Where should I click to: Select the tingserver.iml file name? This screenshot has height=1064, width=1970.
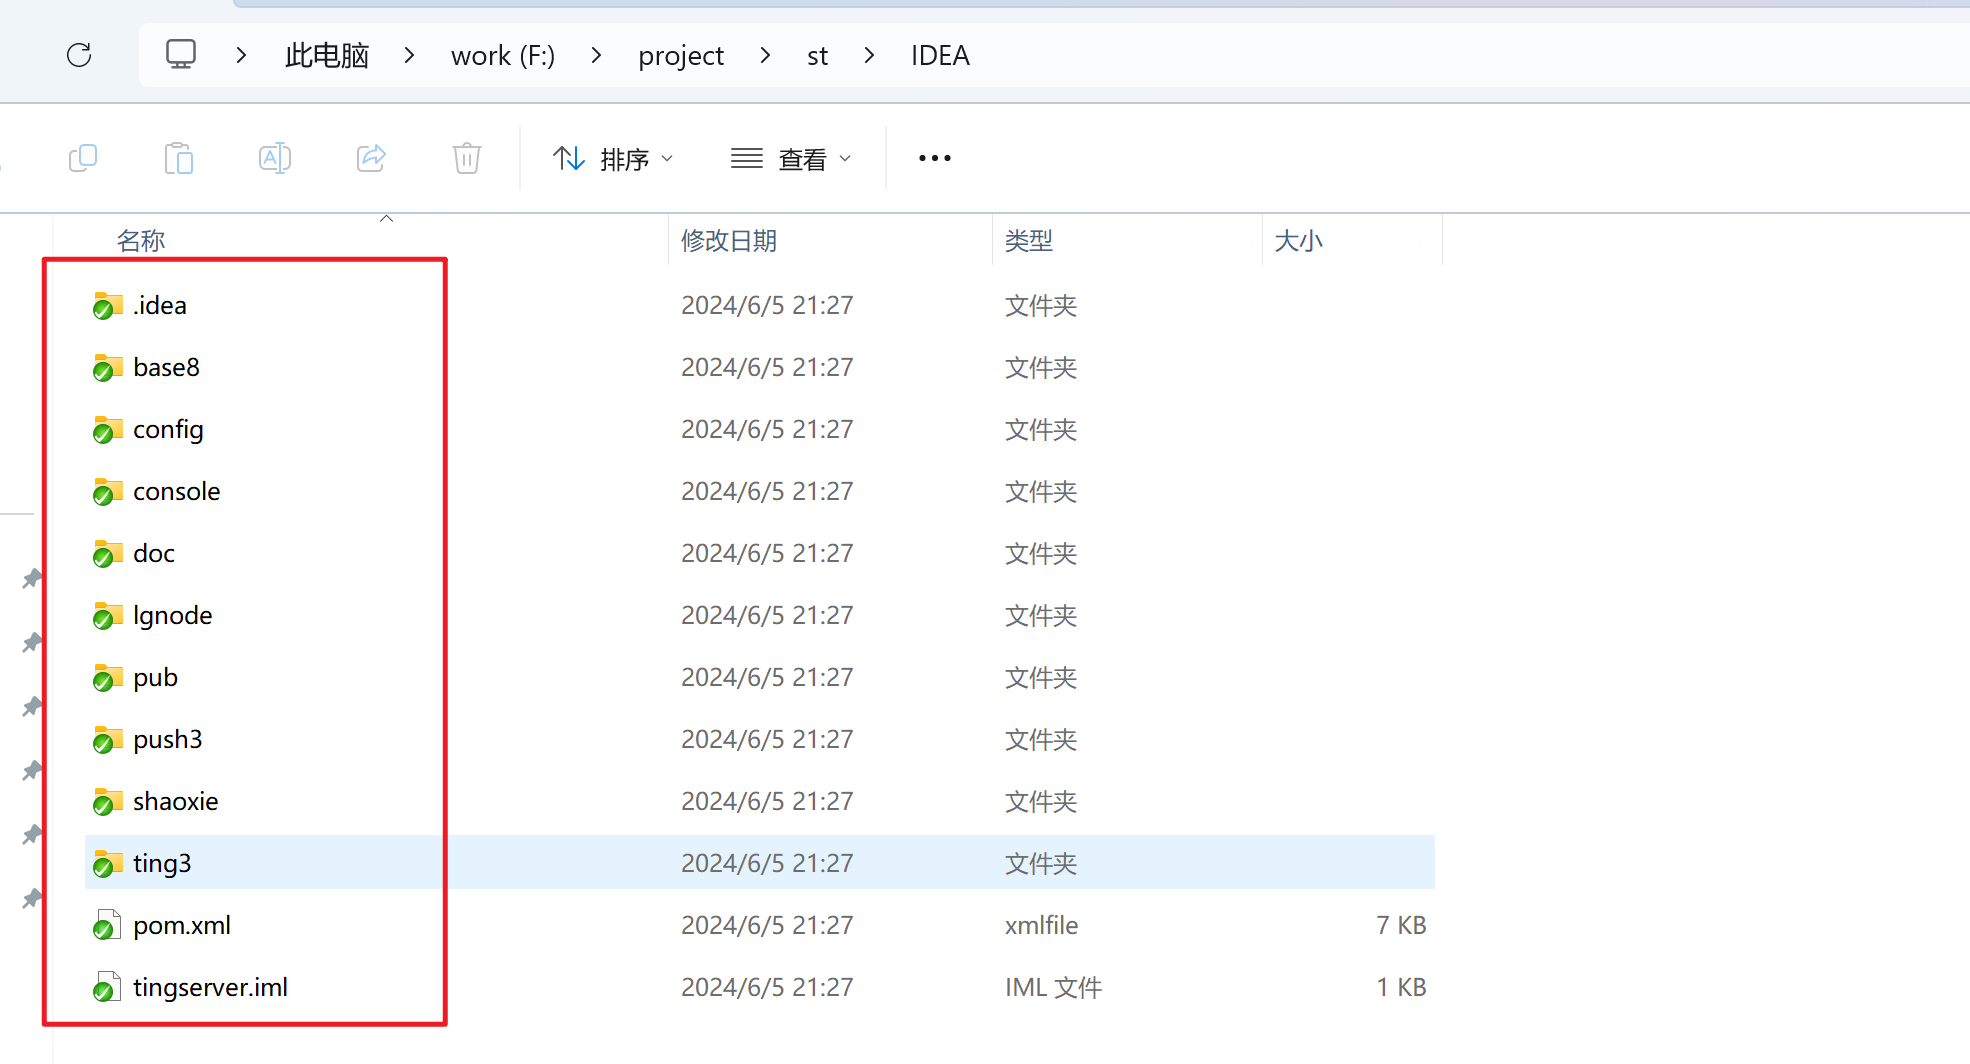click(x=210, y=988)
